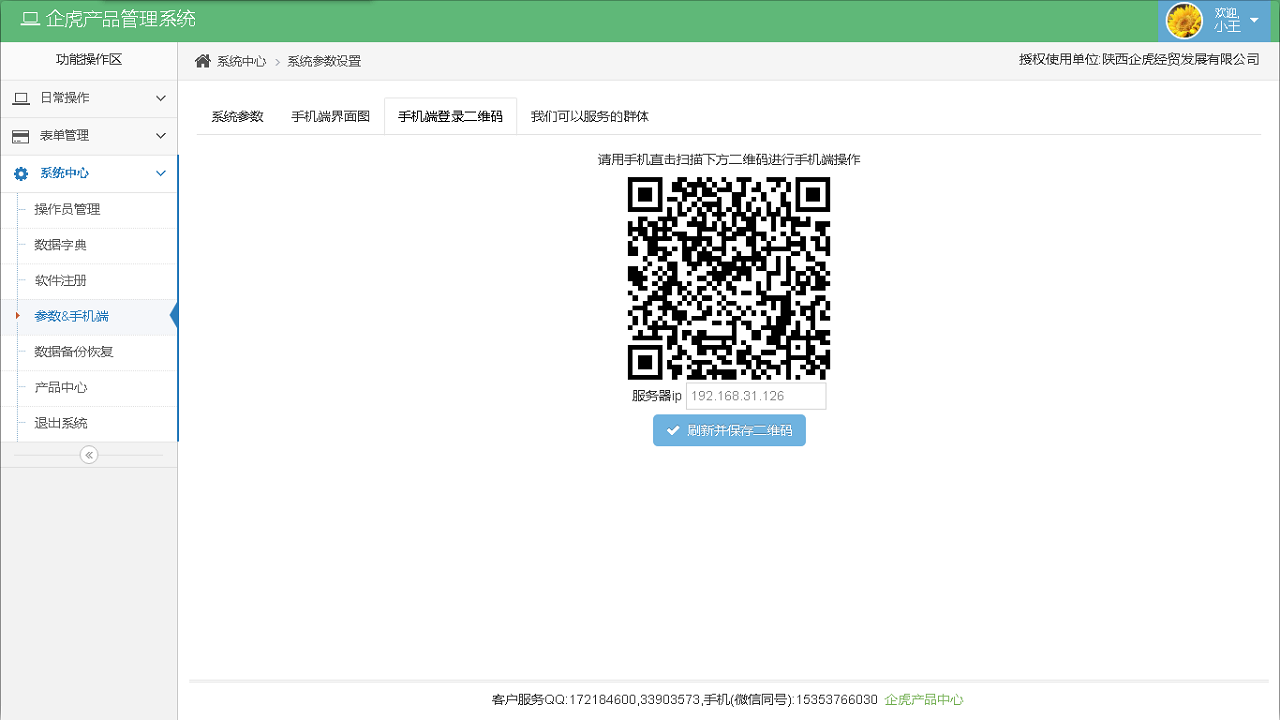Click the 服务器ip input field
Image resolution: width=1280 pixels, height=720 pixels.
tap(755, 396)
